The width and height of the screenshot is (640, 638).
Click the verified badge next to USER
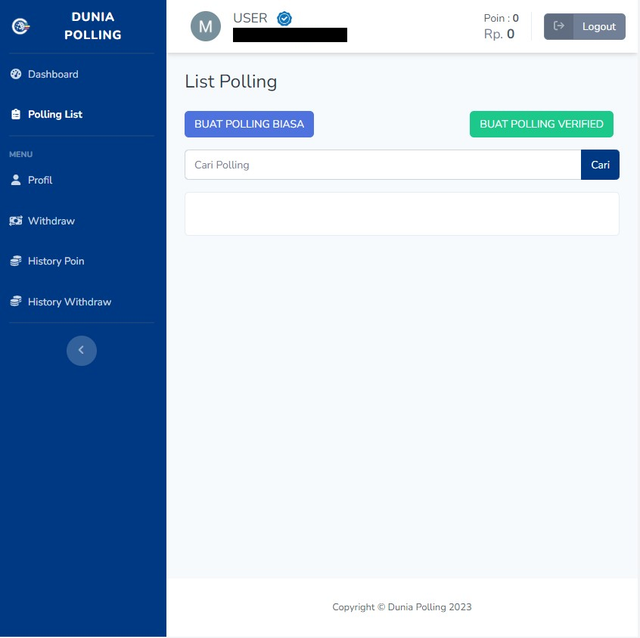284,18
